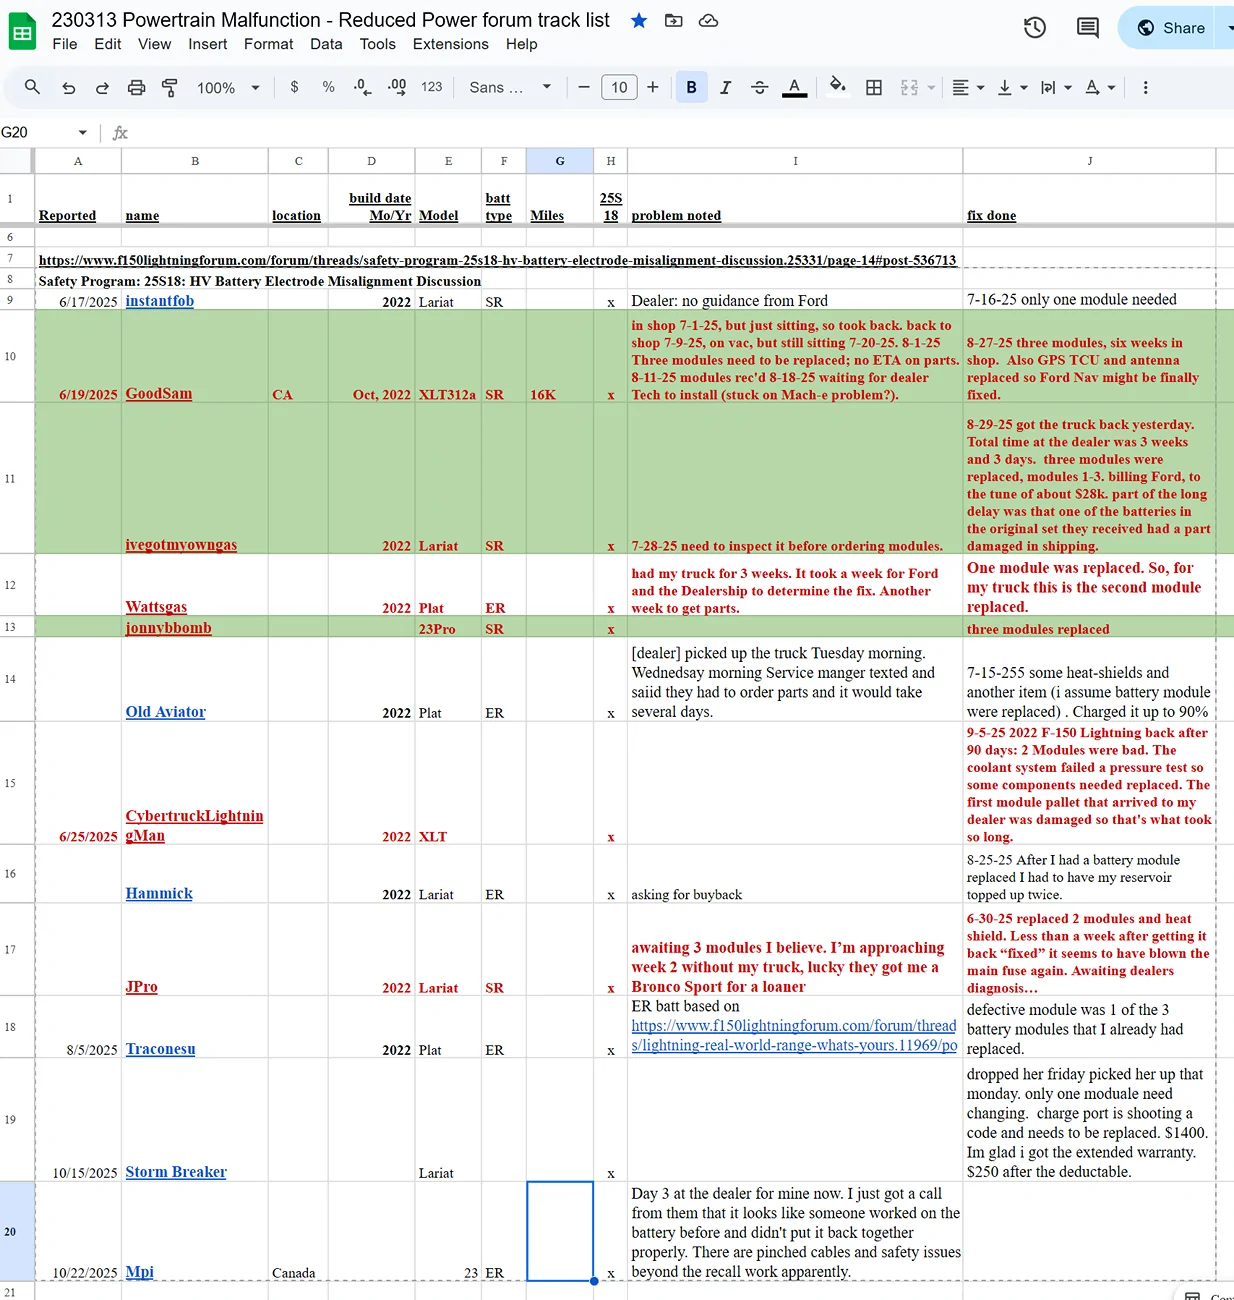
Task: Toggle italic formatting button
Action: pos(726,88)
